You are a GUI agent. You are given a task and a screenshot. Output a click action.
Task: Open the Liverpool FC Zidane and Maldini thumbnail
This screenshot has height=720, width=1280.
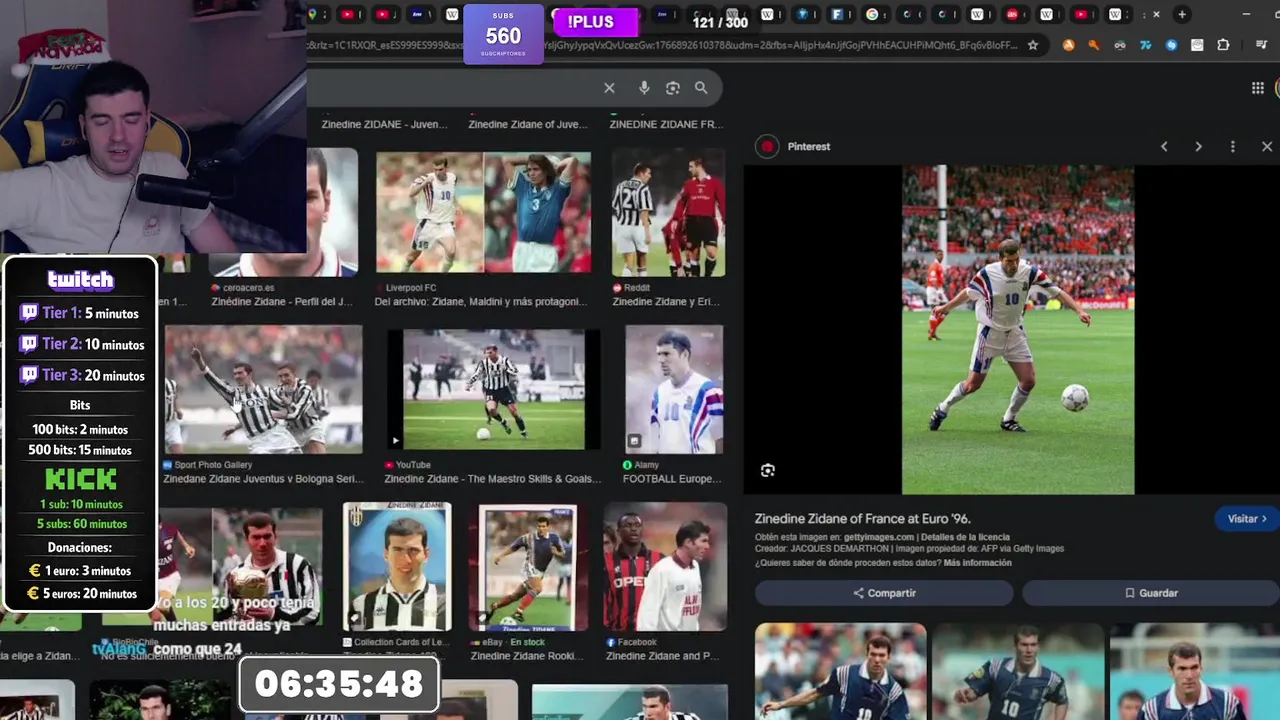[483, 212]
